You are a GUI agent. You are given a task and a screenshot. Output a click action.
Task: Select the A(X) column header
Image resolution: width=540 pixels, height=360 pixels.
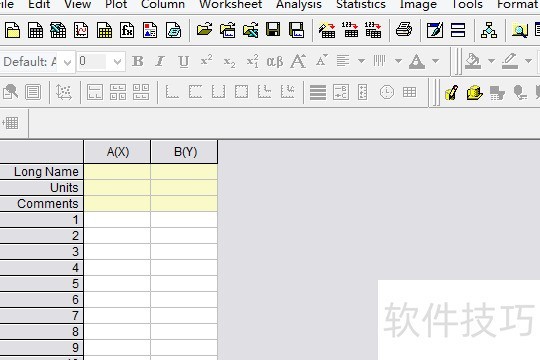click(117, 152)
